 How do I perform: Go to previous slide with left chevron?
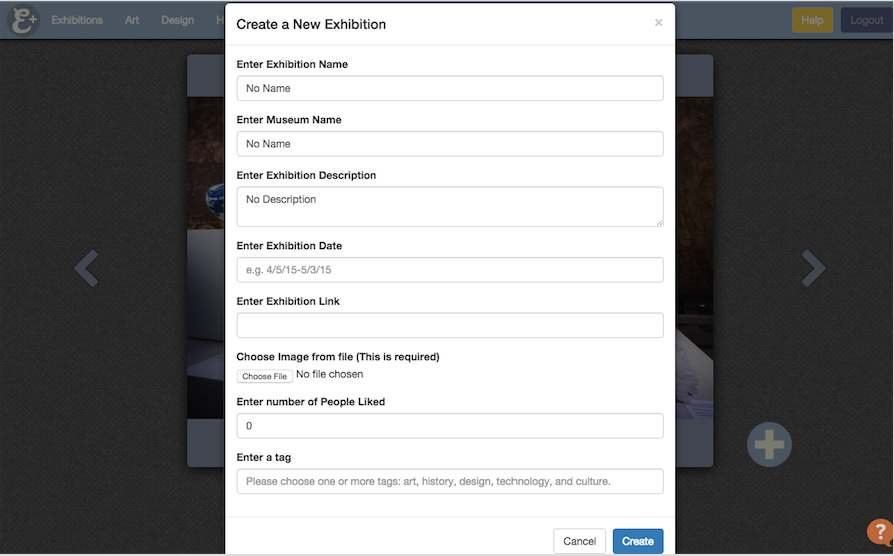click(87, 268)
